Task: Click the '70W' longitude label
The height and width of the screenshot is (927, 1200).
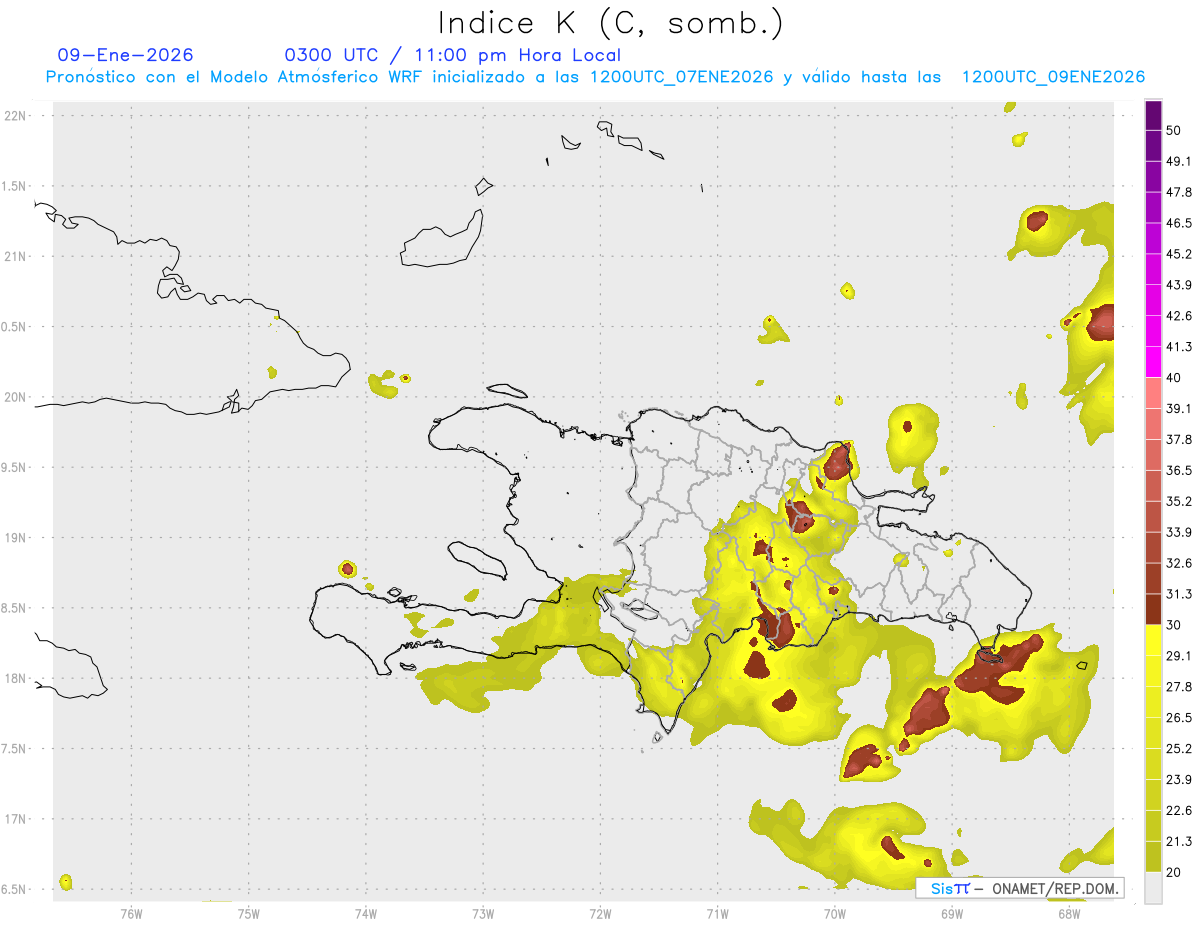Action: pyautogui.click(x=835, y=913)
